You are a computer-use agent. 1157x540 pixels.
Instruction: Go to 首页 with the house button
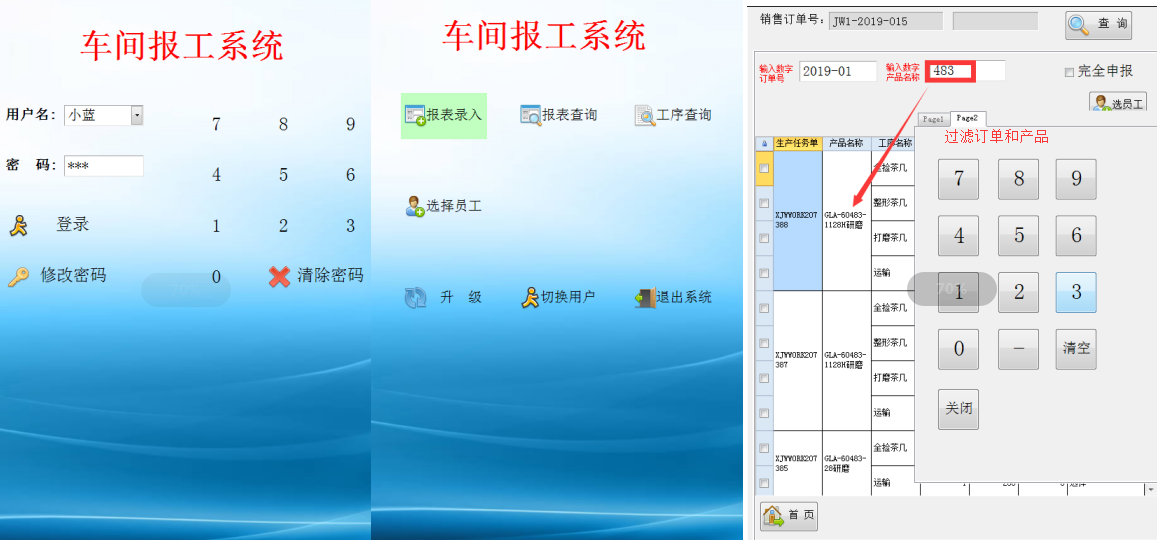pos(789,516)
